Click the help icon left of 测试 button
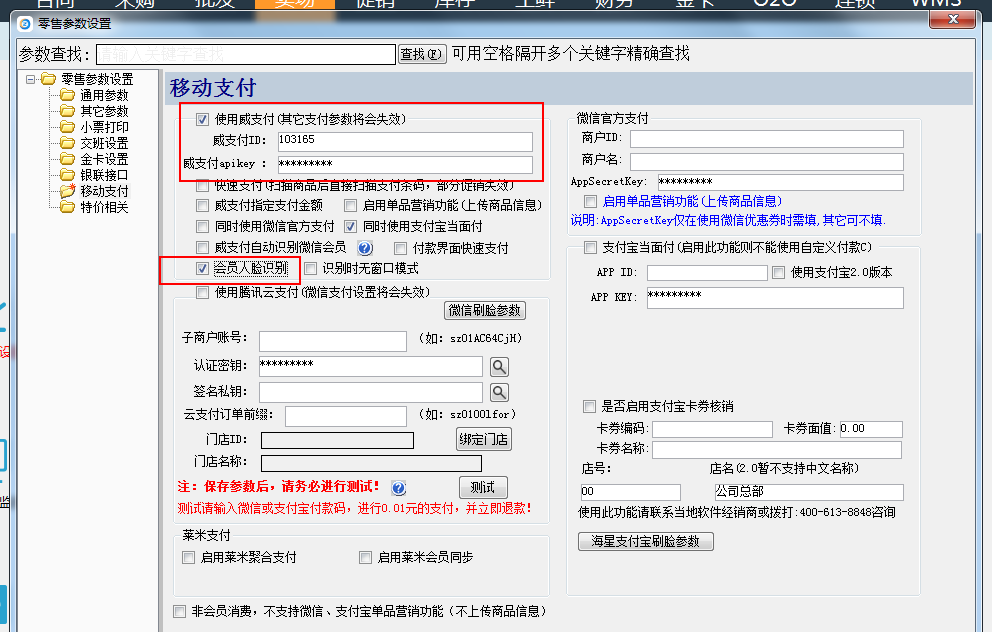The width and height of the screenshot is (992, 632). click(x=398, y=488)
